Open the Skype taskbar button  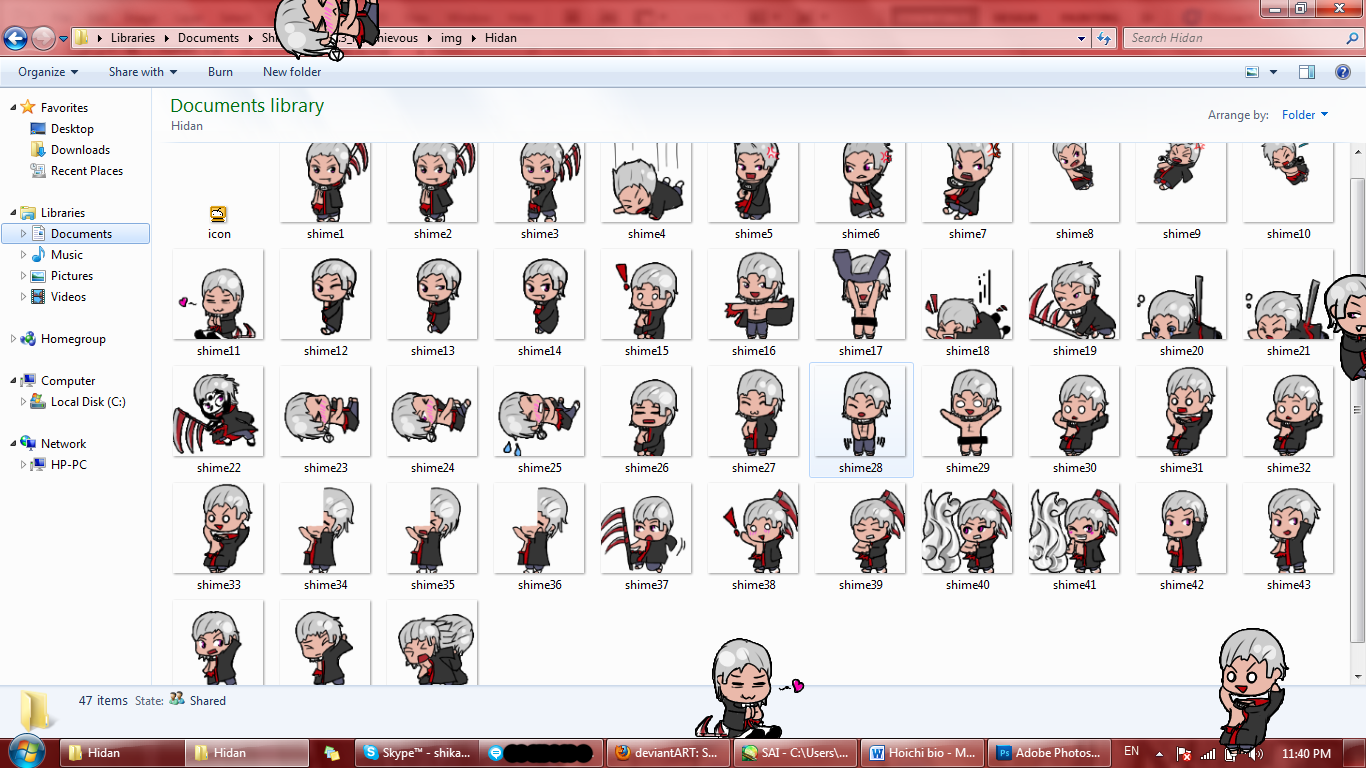(x=417, y=753)
